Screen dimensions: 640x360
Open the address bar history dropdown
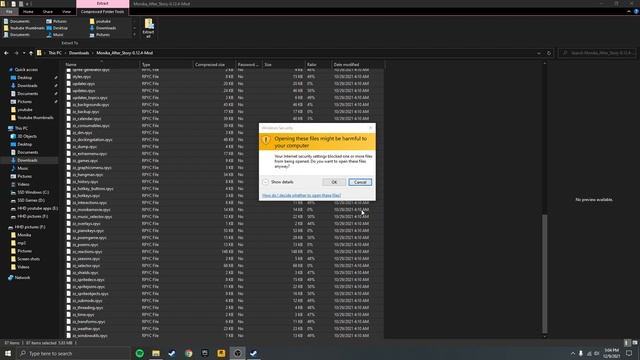click(539, 53)
